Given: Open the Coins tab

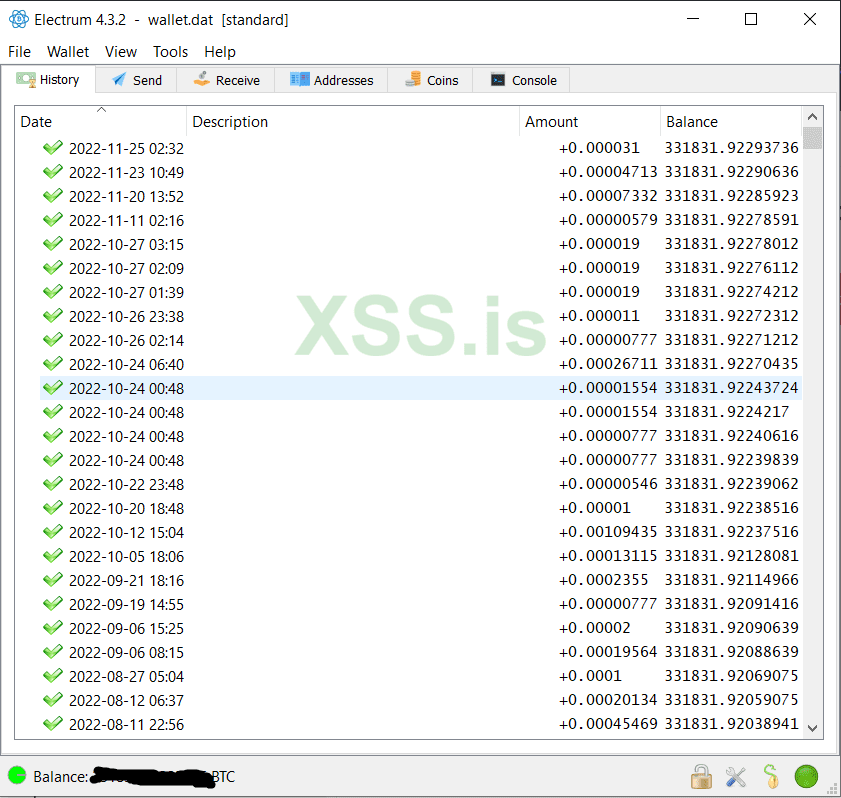Looking at the screenshot, I should point(431,80).
